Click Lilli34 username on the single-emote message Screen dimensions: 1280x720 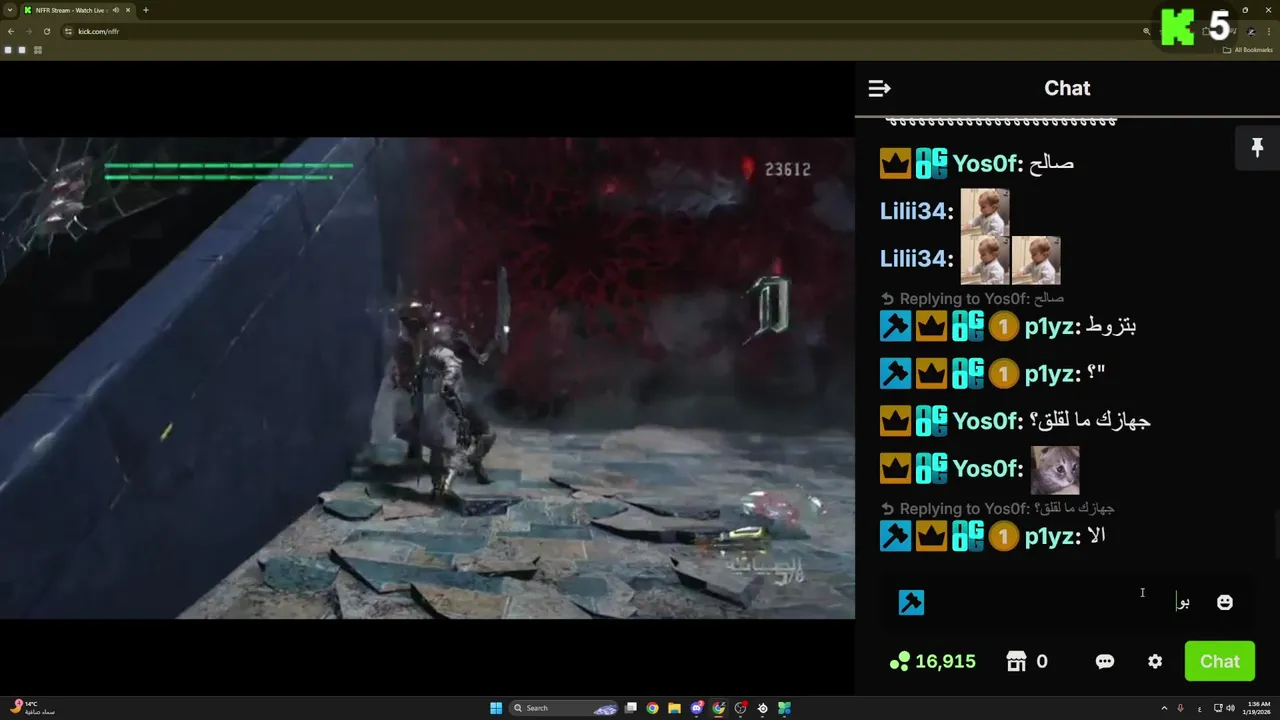click(x=914, y=211)
